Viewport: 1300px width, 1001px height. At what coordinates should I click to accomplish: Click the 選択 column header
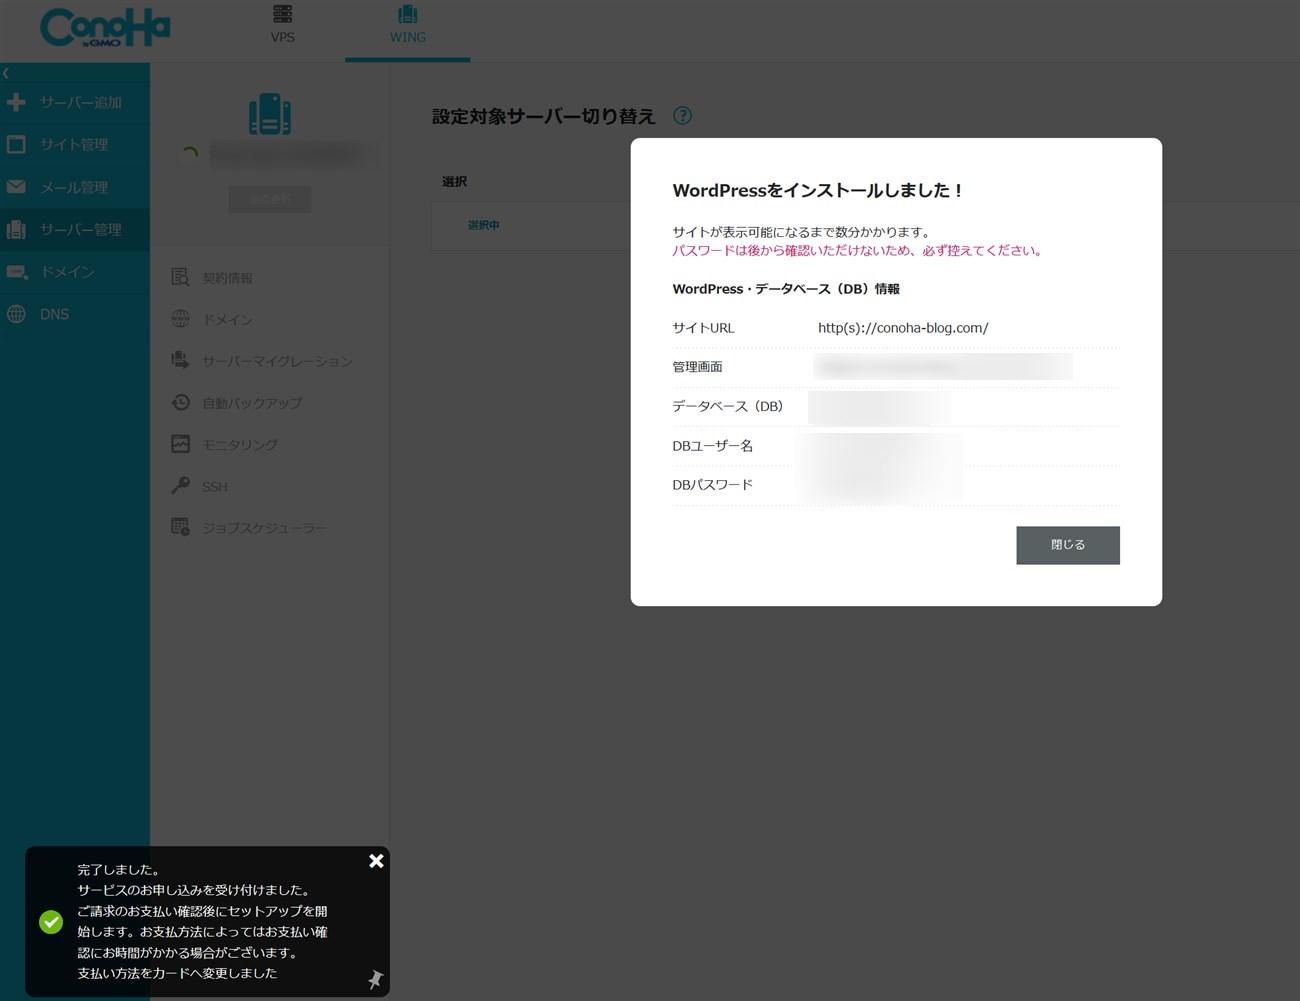454,182
